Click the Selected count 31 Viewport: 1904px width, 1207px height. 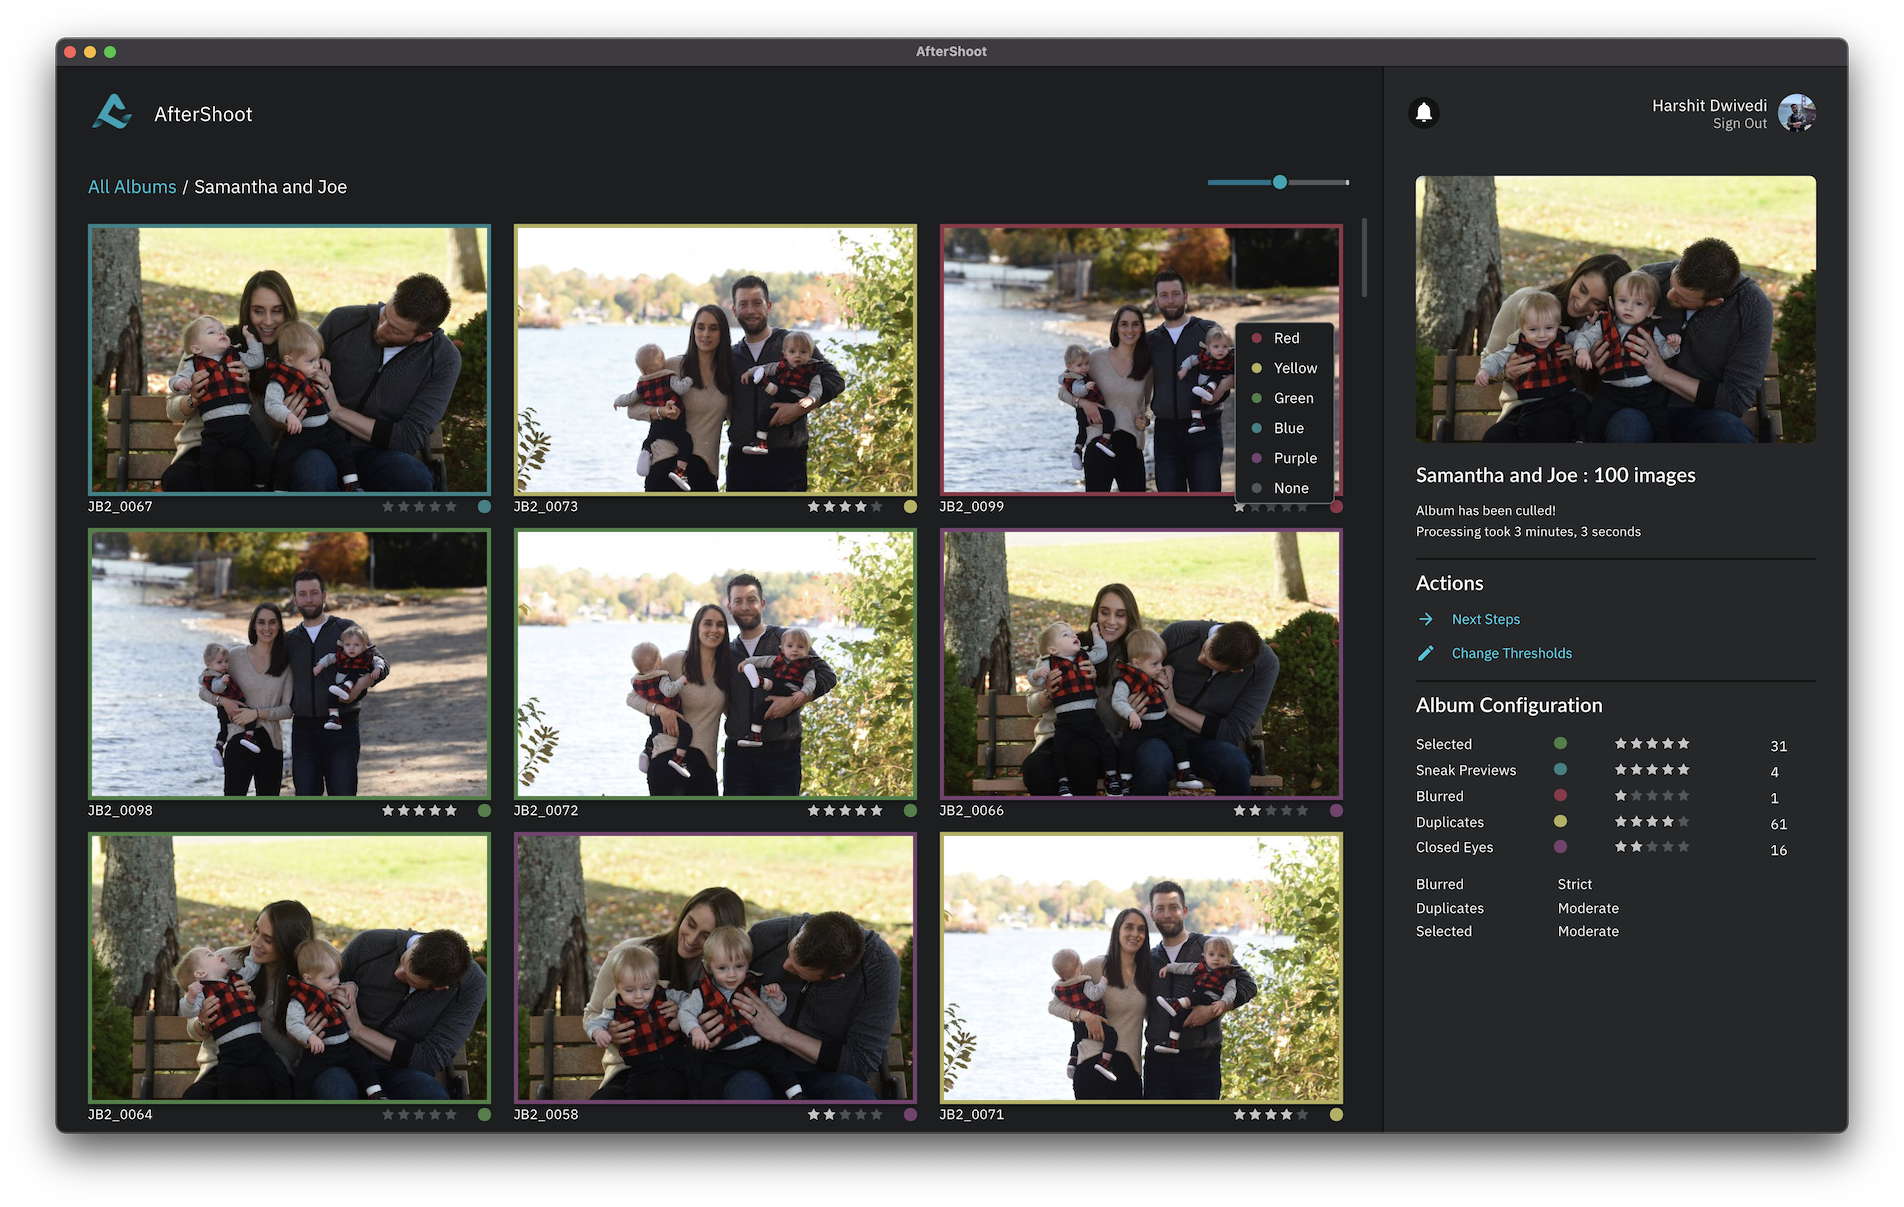(x=1779, y=747)
